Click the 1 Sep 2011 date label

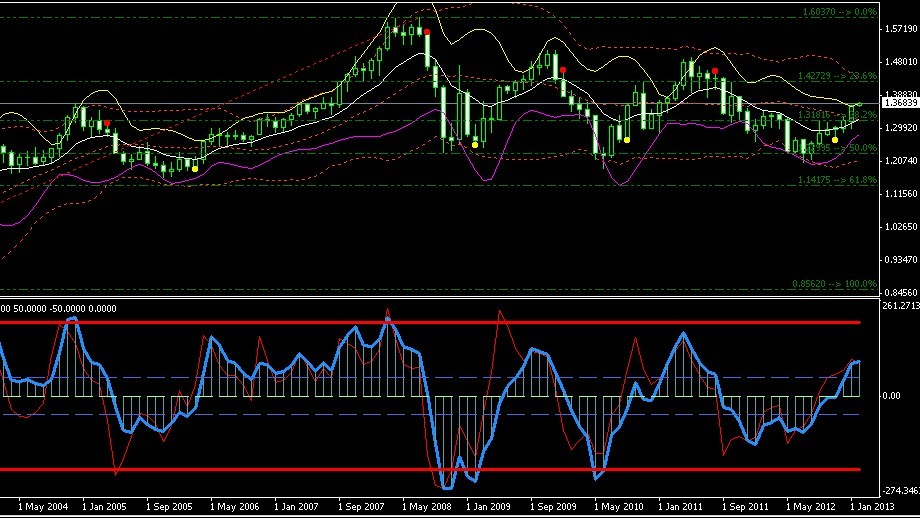[745, 507]
